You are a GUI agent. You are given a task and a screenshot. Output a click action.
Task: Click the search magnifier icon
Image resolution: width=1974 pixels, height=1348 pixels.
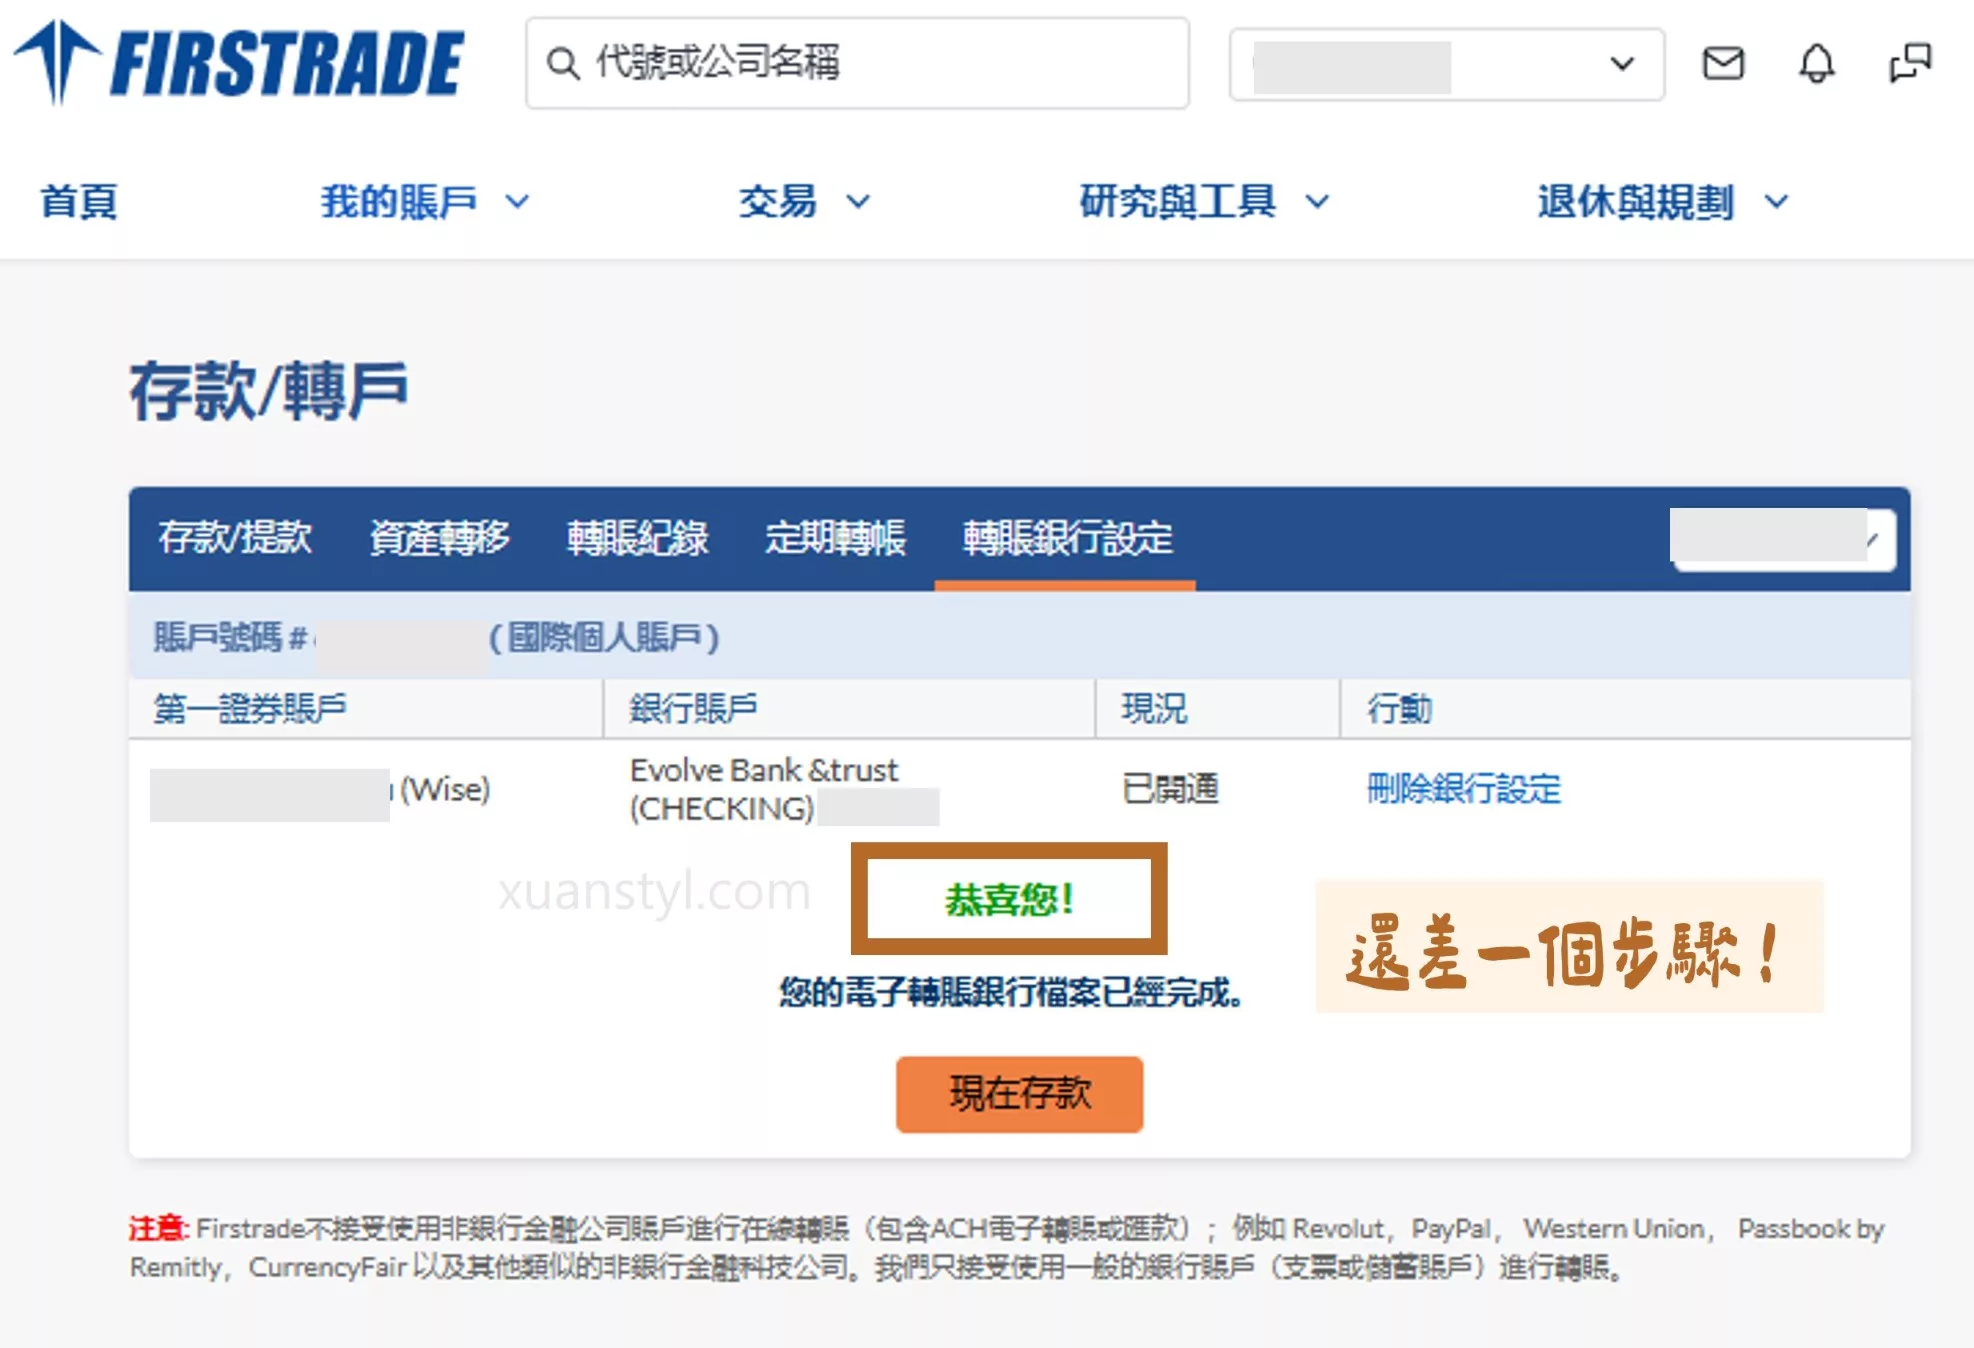pos(563,63)
